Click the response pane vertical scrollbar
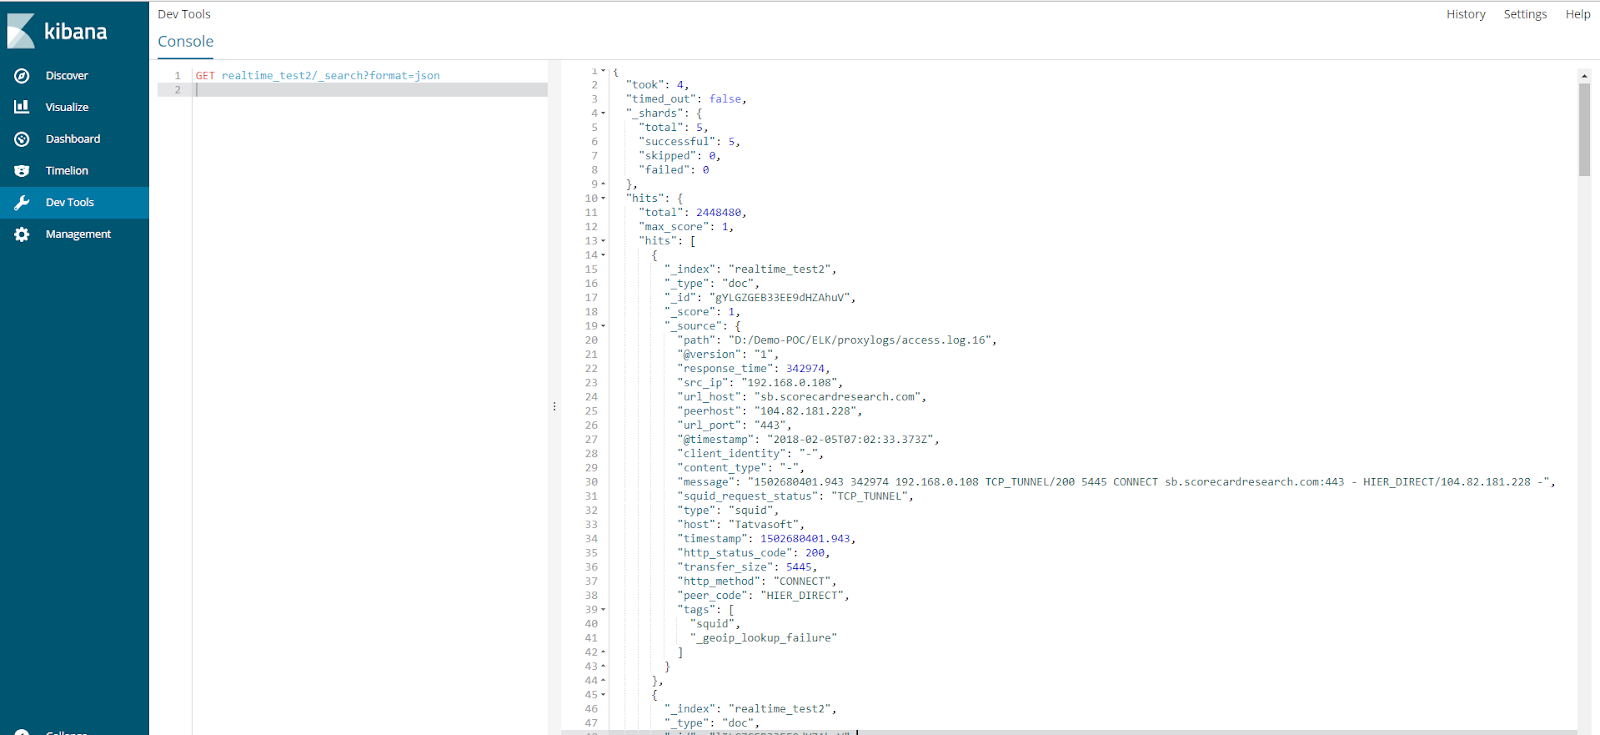The height and width of the screenshot is (735, 1600). point(1584,130)
